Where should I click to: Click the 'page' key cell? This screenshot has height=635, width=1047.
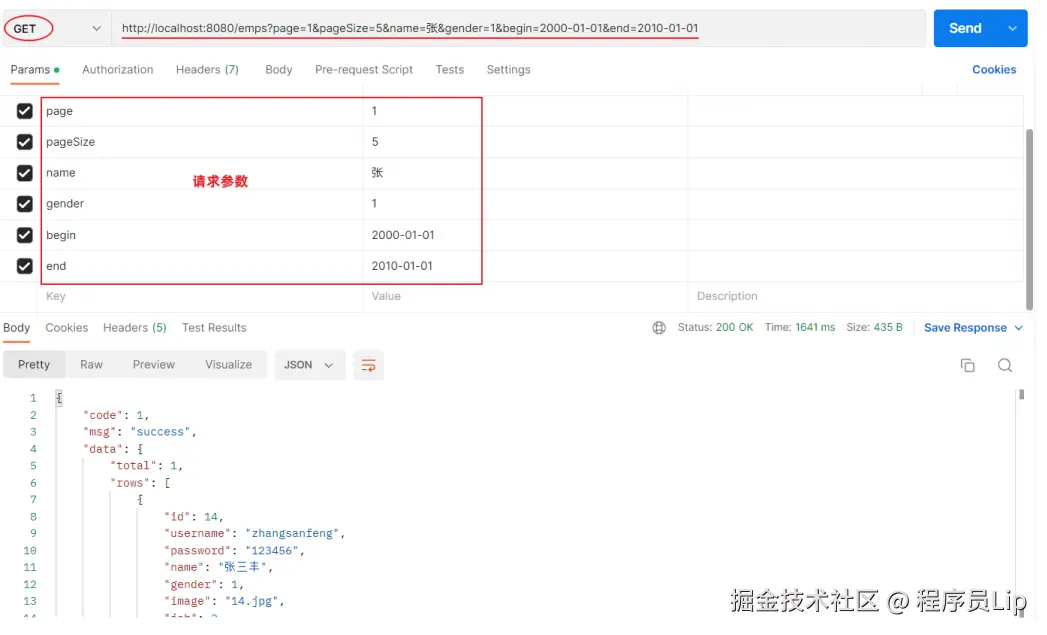202,111
